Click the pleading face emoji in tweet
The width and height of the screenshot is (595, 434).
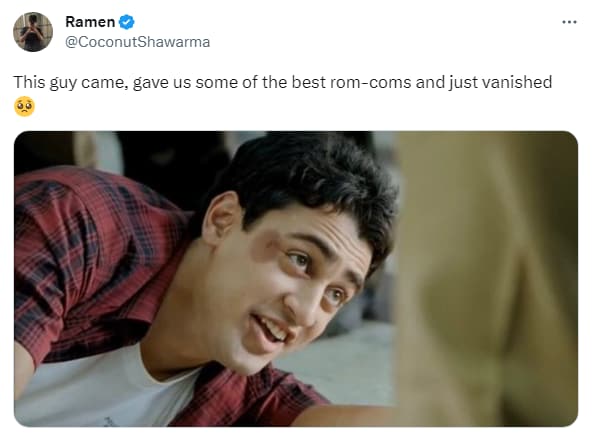point(24,107)
